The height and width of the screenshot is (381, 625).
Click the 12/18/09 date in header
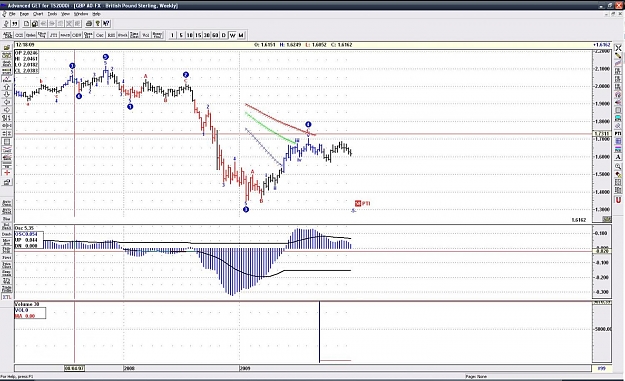click(25, 45)
